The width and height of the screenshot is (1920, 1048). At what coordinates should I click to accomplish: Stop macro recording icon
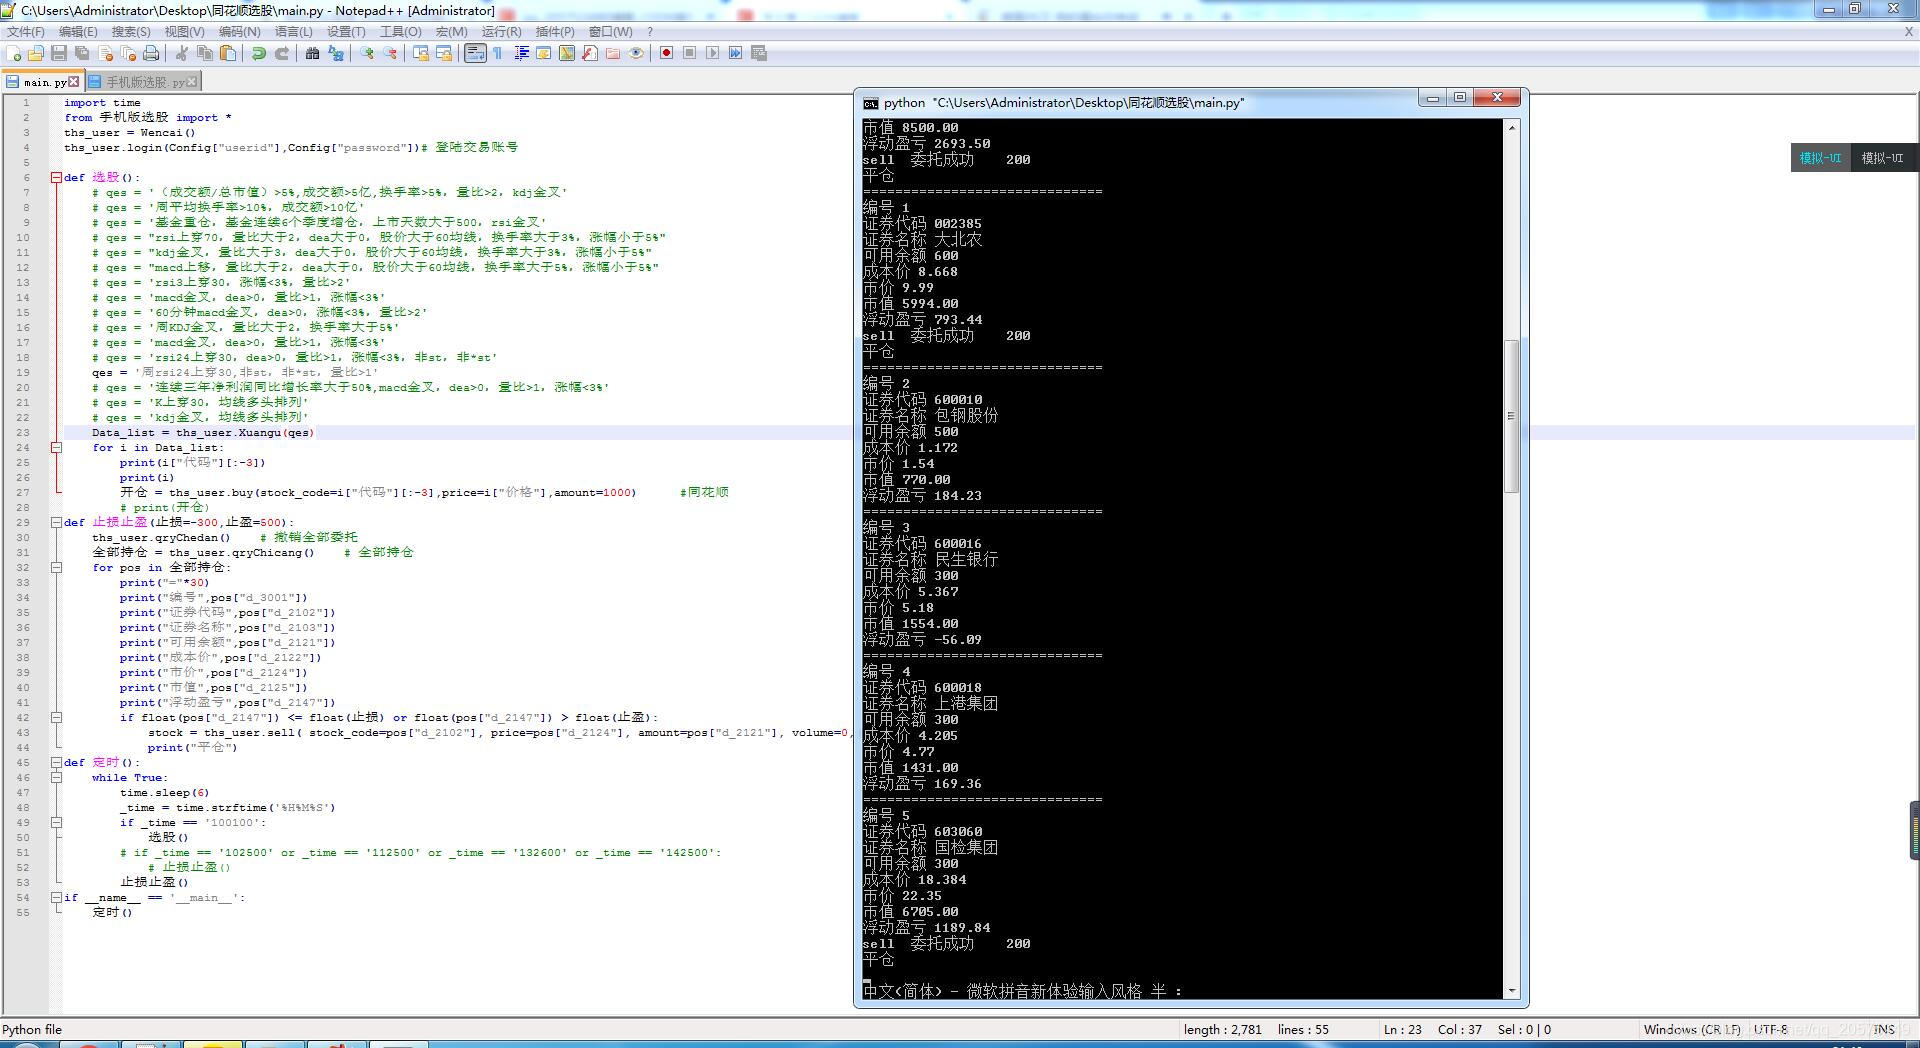pos(689,53)
